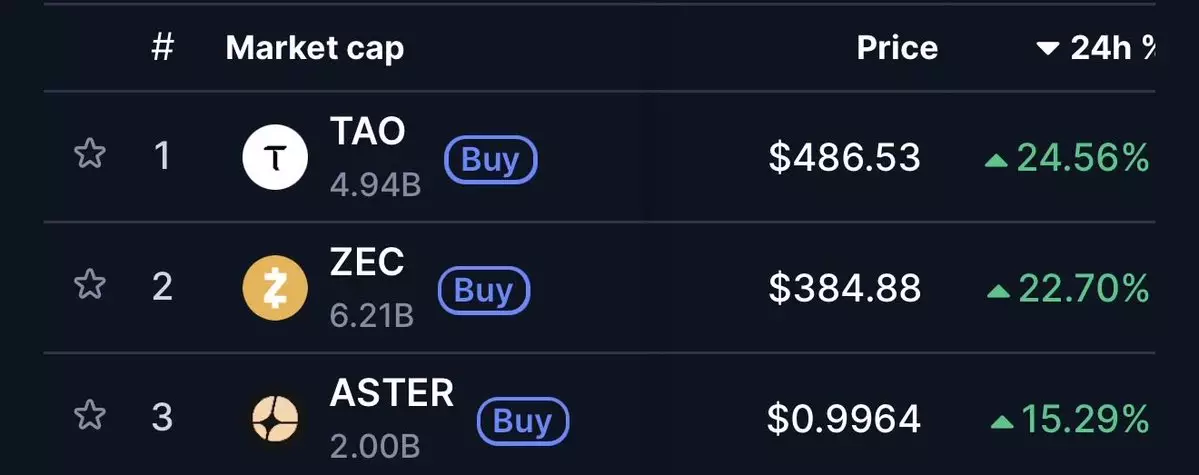Click the ZEC coin logo icon

pyautogui.click(x=276, y=288)
